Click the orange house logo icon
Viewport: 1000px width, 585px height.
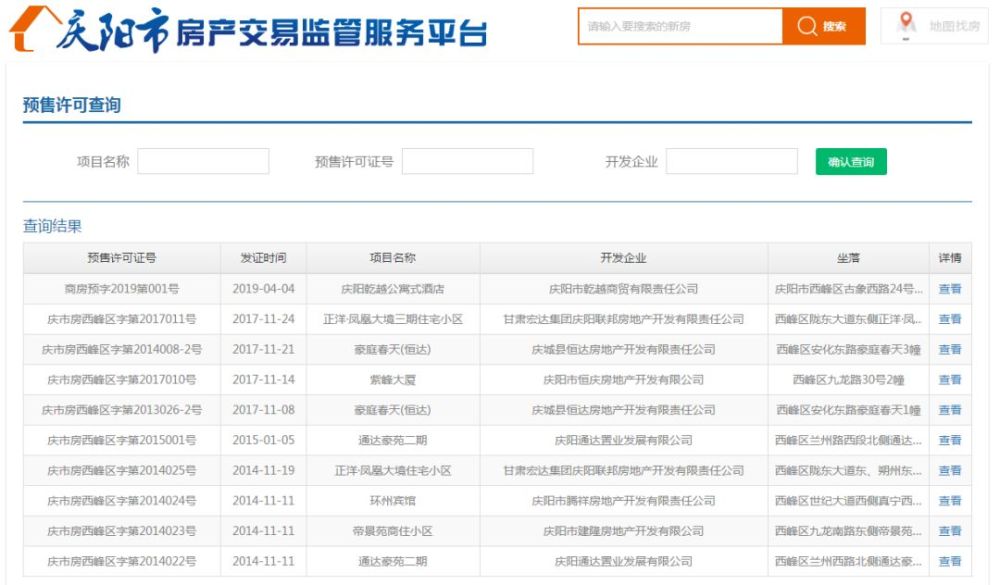(36, 29)
